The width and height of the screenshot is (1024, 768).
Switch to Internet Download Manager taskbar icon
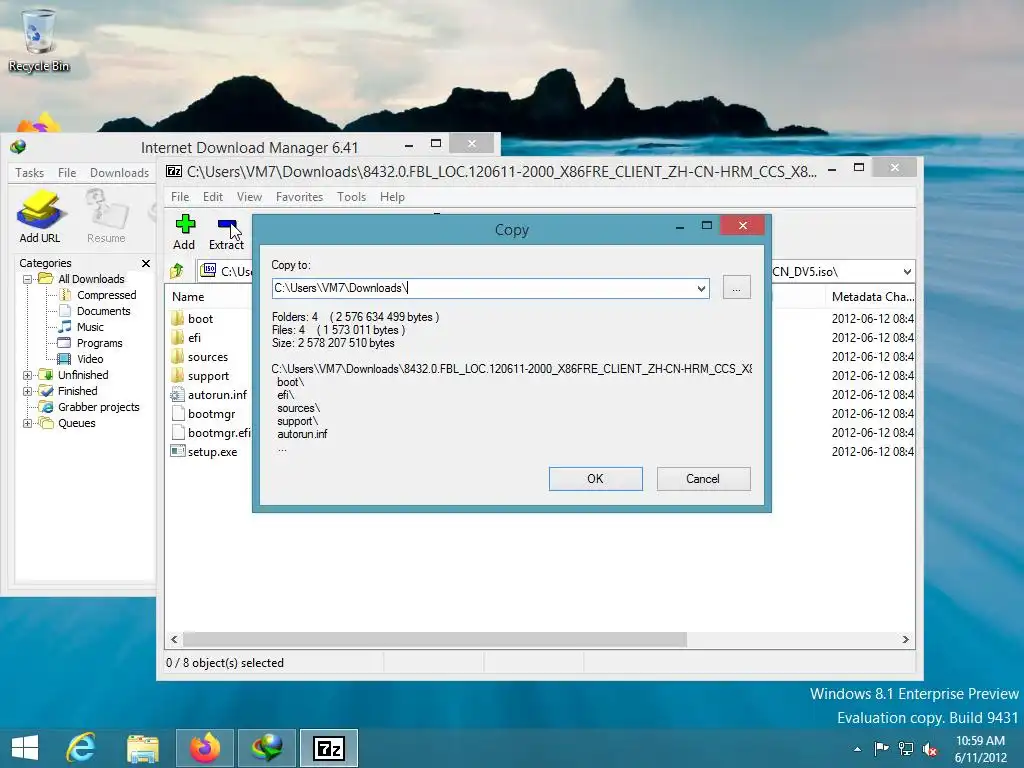coord(267,748)
